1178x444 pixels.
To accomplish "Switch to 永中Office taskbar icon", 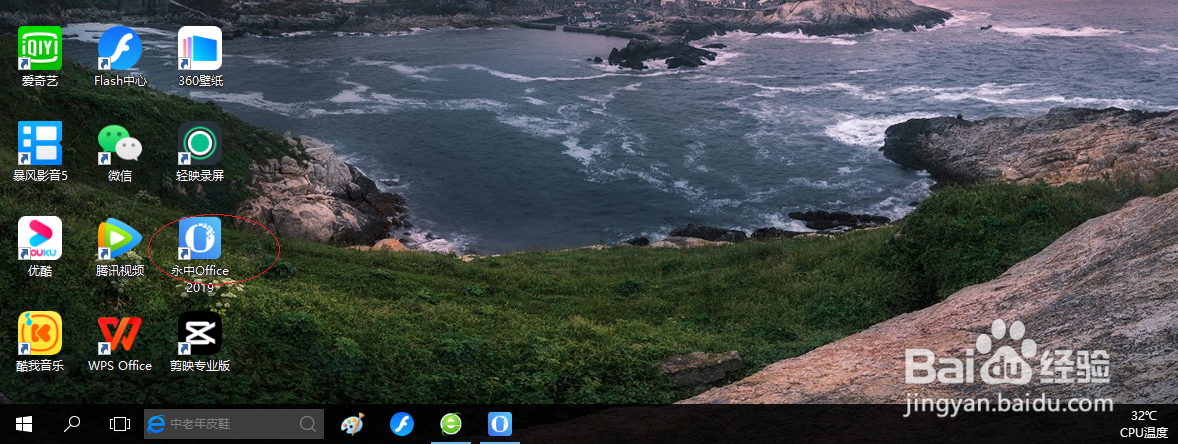I will [x=500, y=424].
